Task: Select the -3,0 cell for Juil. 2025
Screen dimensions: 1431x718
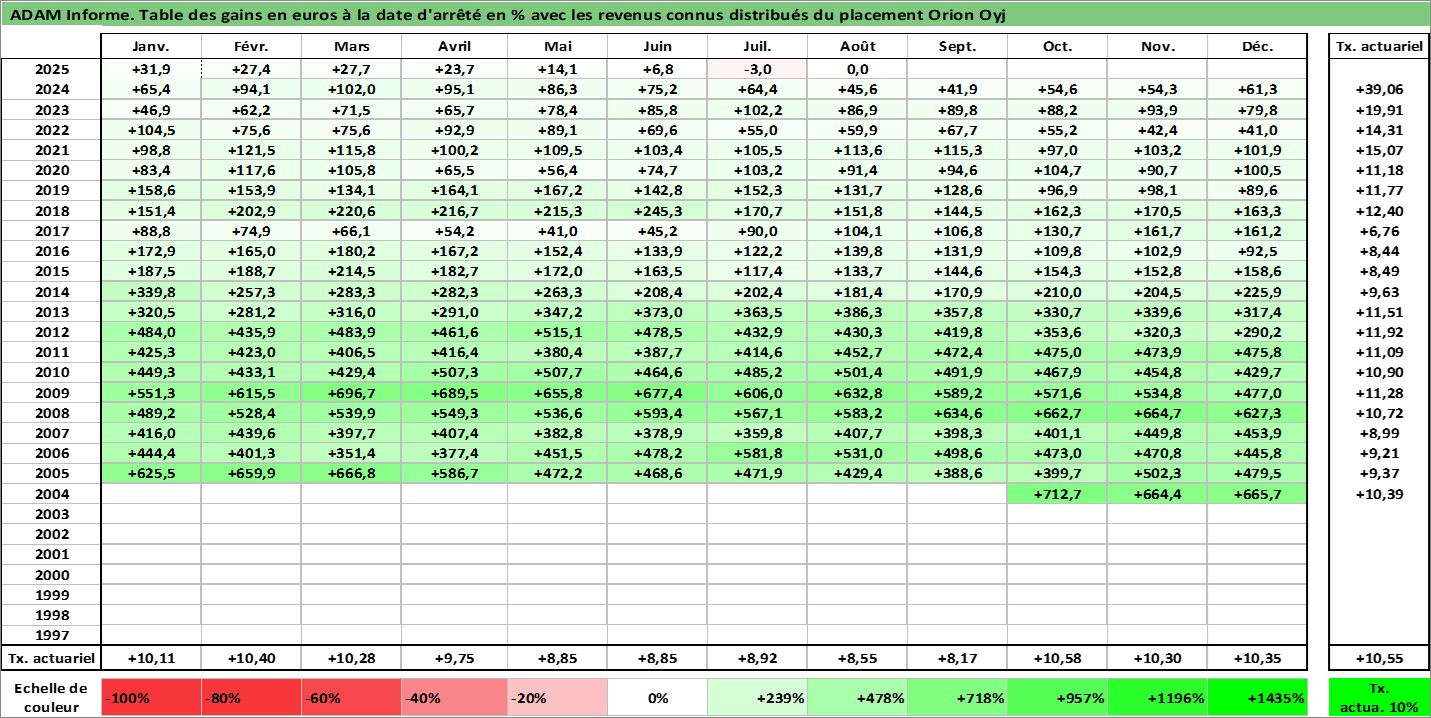Action: (758, 69)
